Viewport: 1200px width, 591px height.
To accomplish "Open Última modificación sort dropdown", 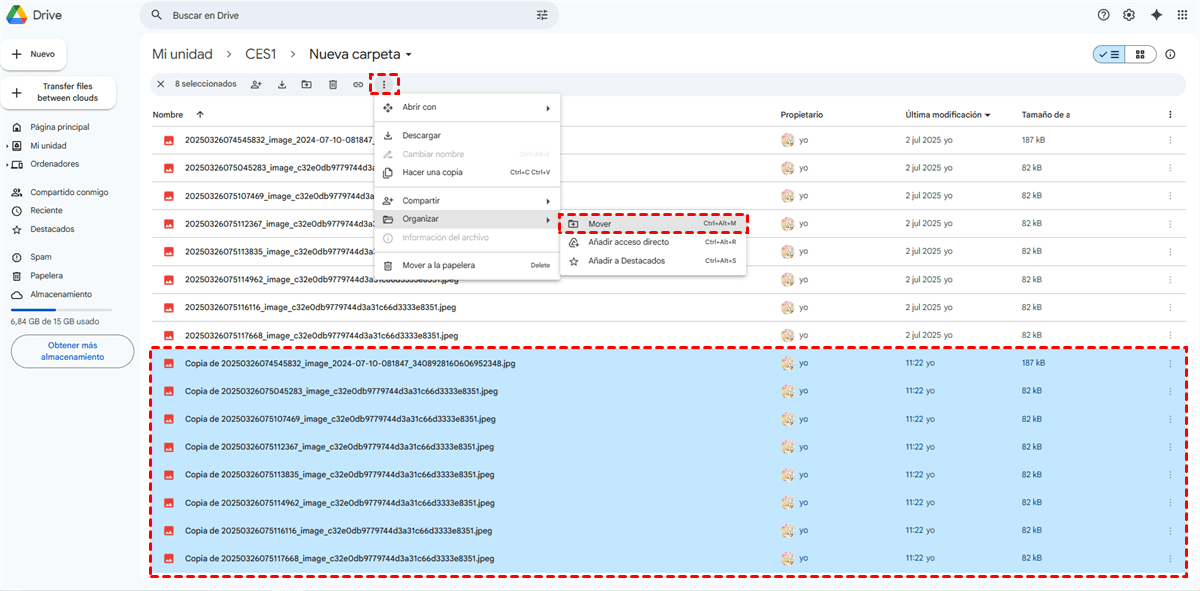I will (988, 115).
